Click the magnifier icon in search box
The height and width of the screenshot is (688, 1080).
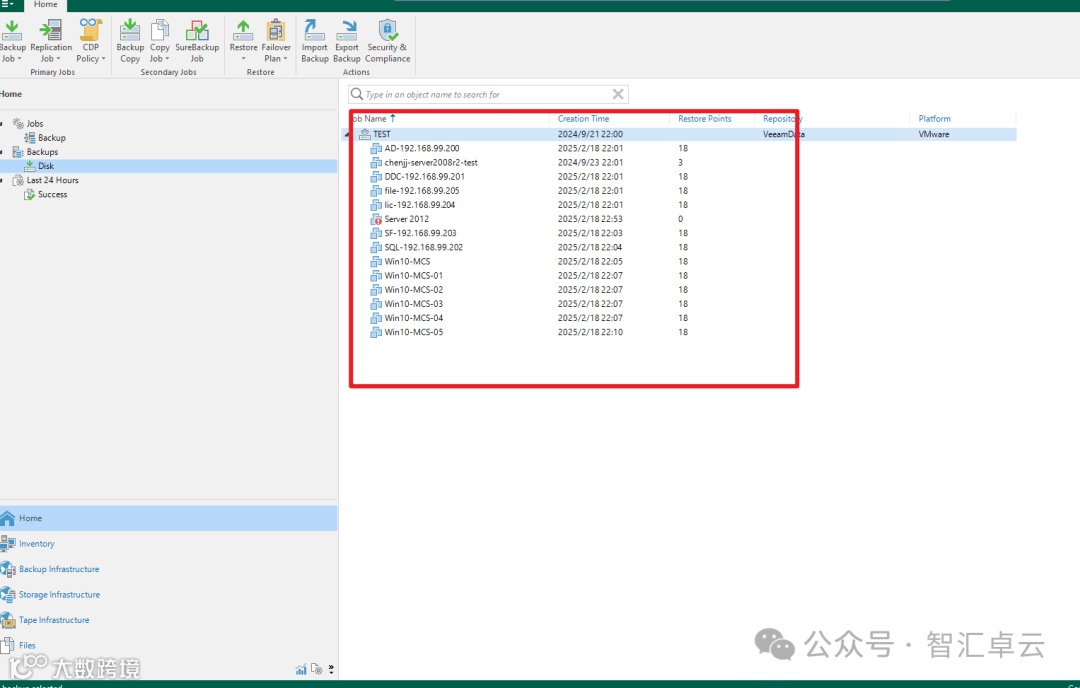pos(357,94)
